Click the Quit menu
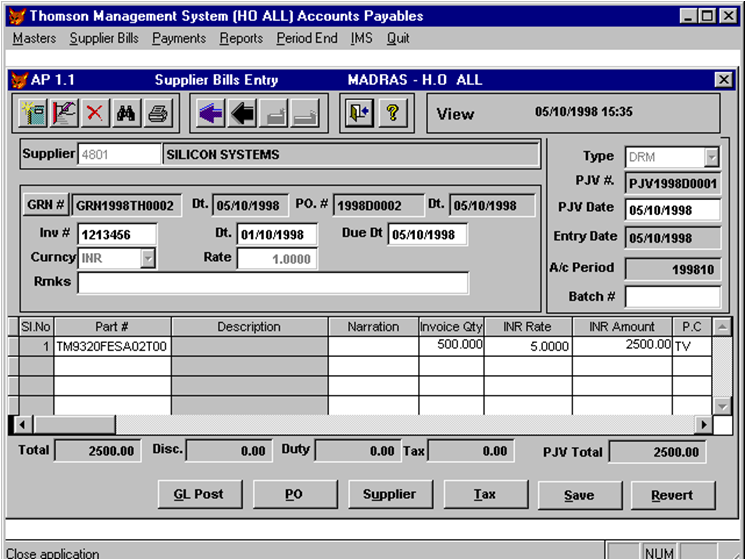 tap(398, 38)
